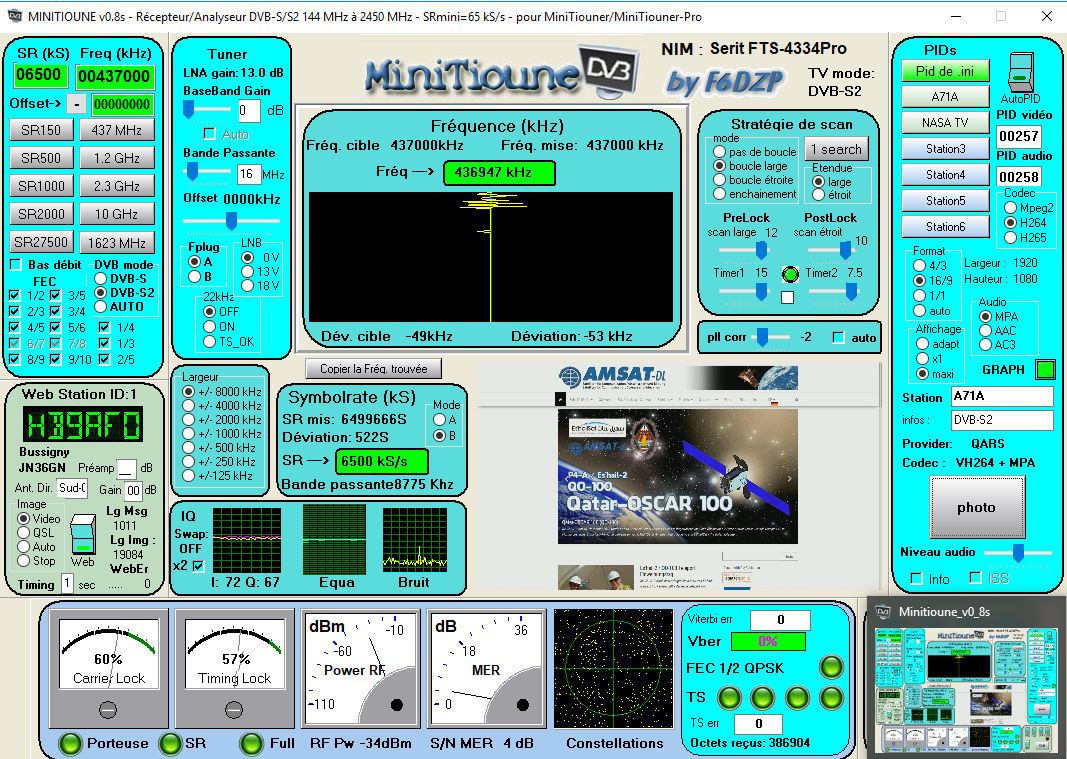Click the green LED between Timer1 and Timer2
Screen dimensions: 1067x759
(790, 274)
